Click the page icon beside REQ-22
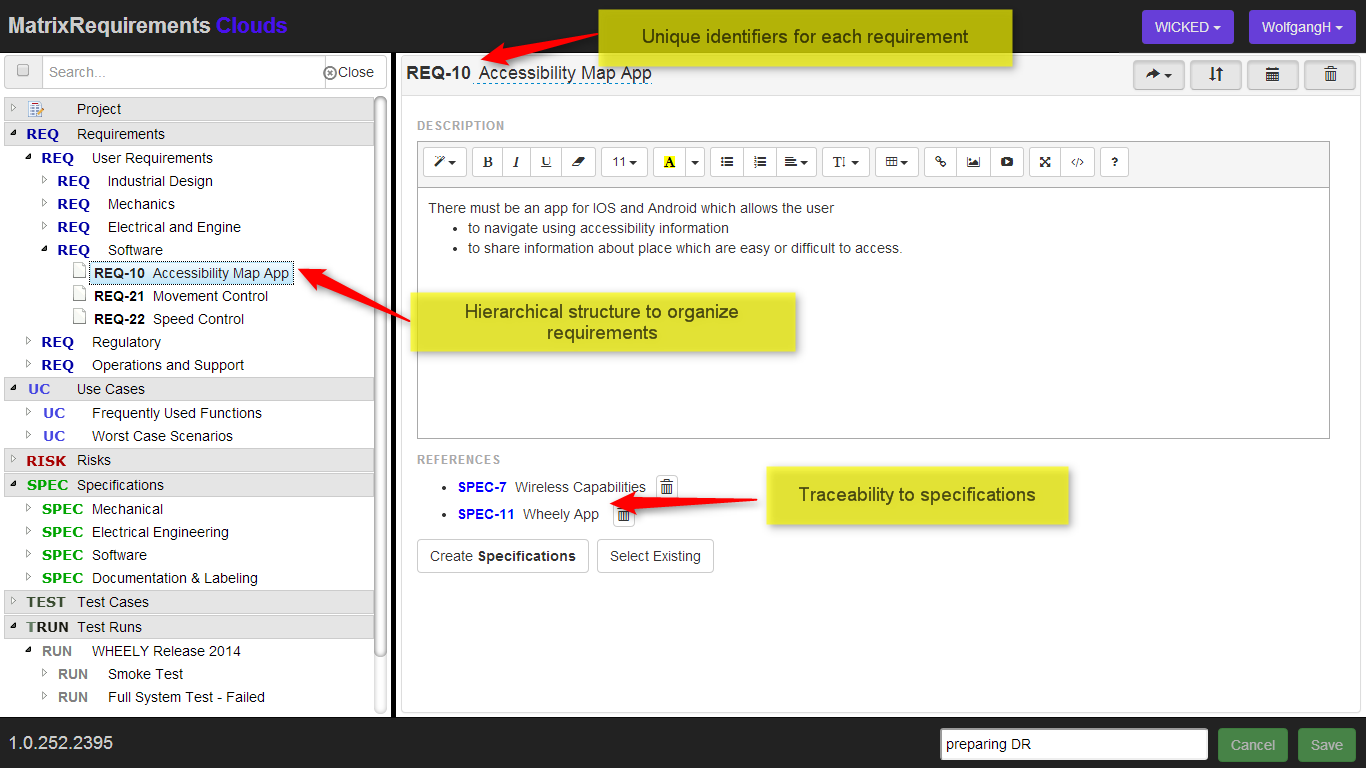The width and height of the screenshot is (1366, 768). tap(80, 318)
